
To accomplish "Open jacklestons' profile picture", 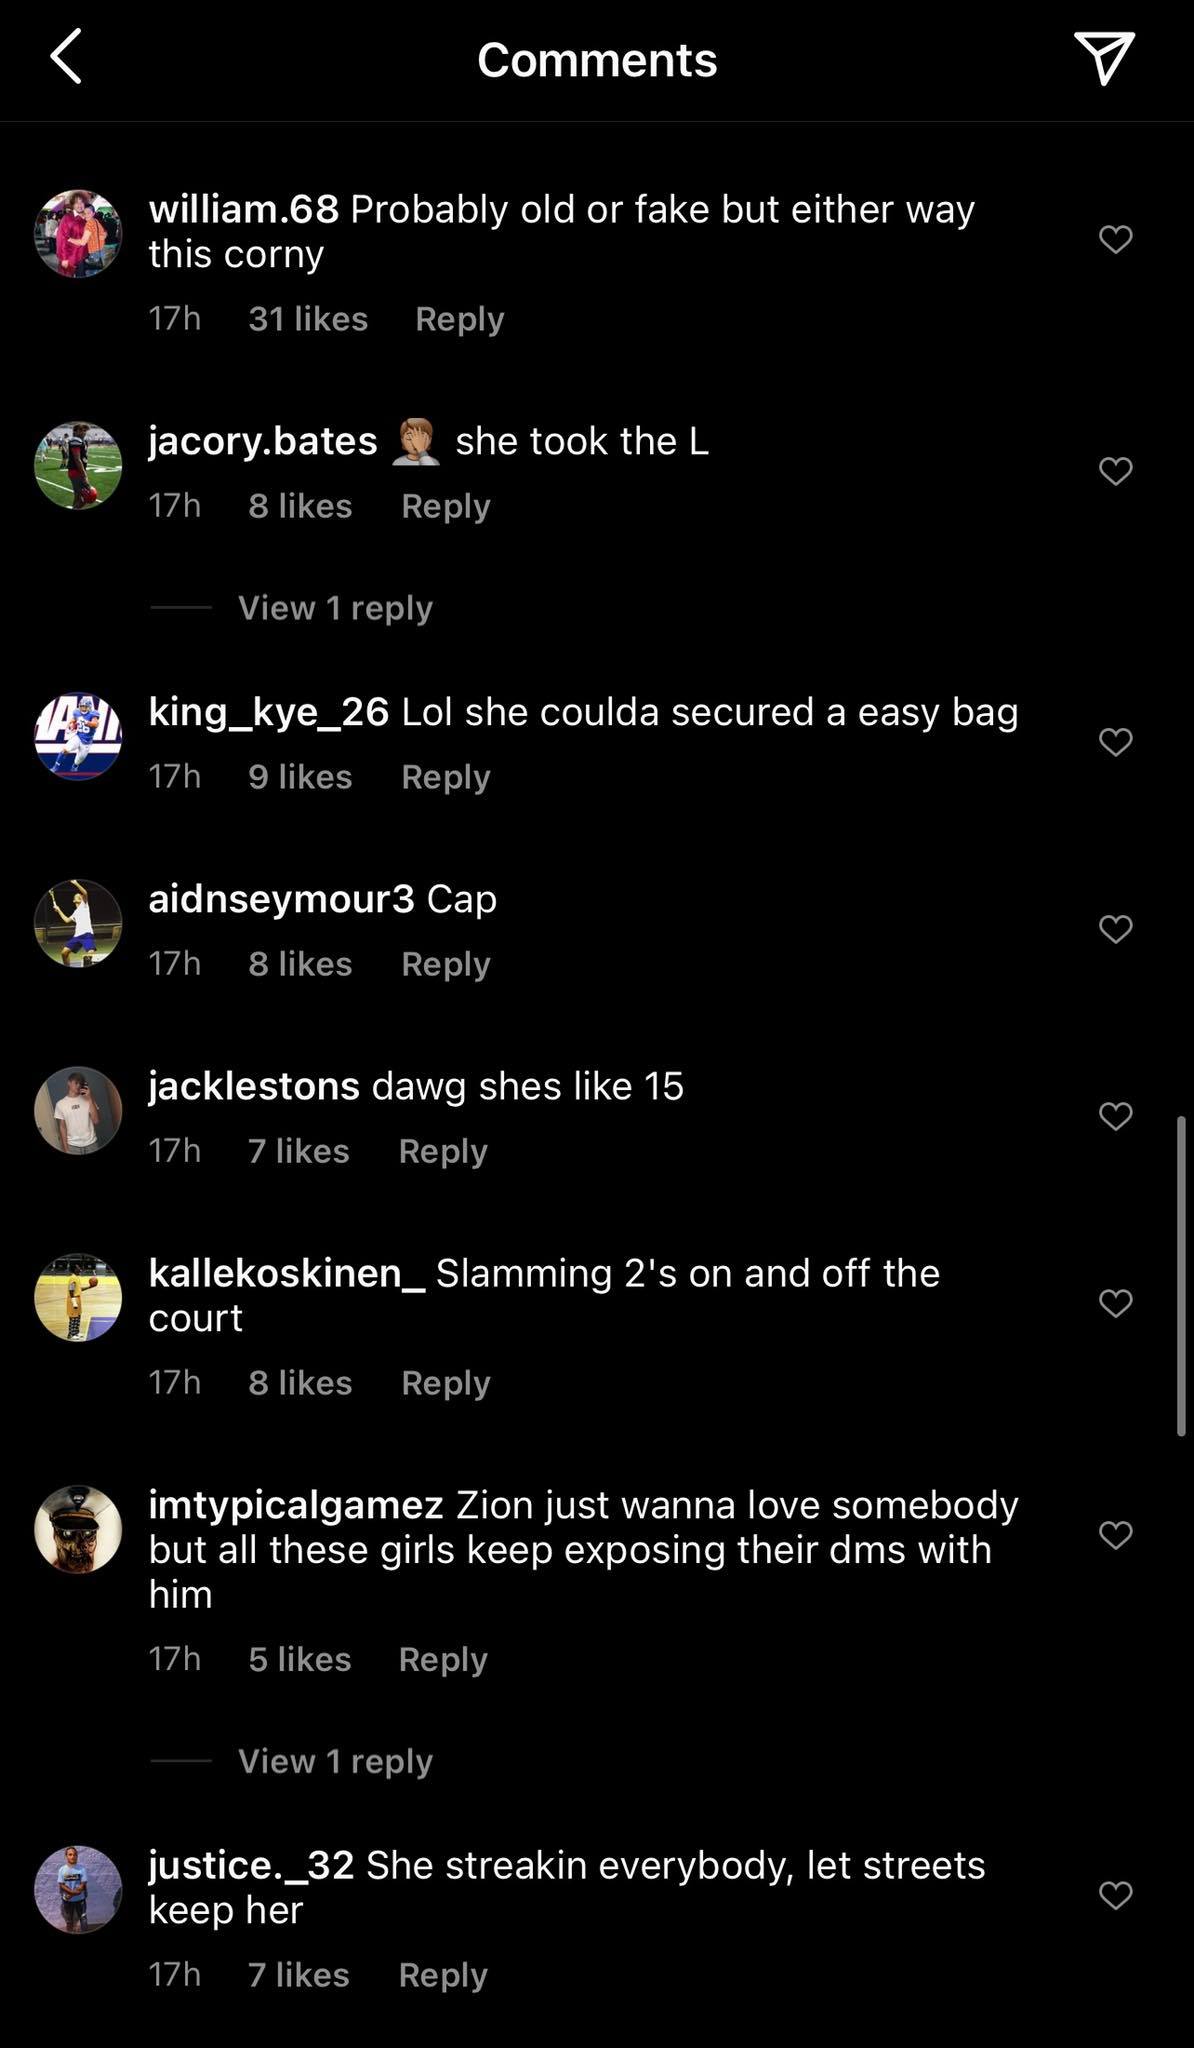I will 78,1110.
